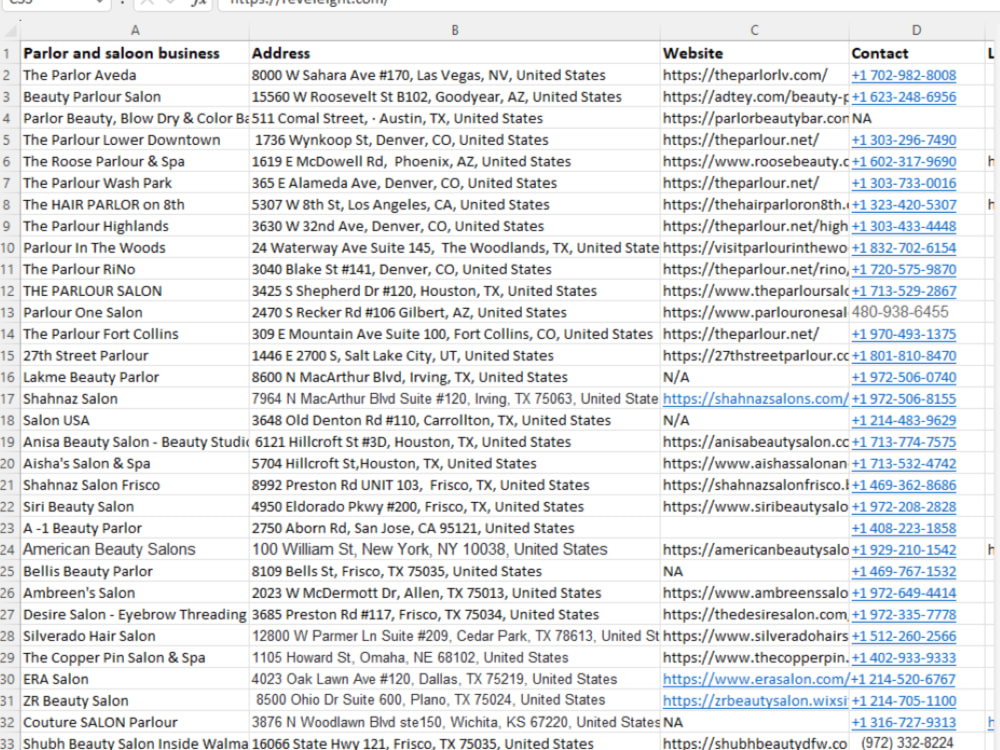Select cell 'The Parlor Aveda'
Image resolution: width=1000 pixels, height=750 pixels.
click(135, 75)
